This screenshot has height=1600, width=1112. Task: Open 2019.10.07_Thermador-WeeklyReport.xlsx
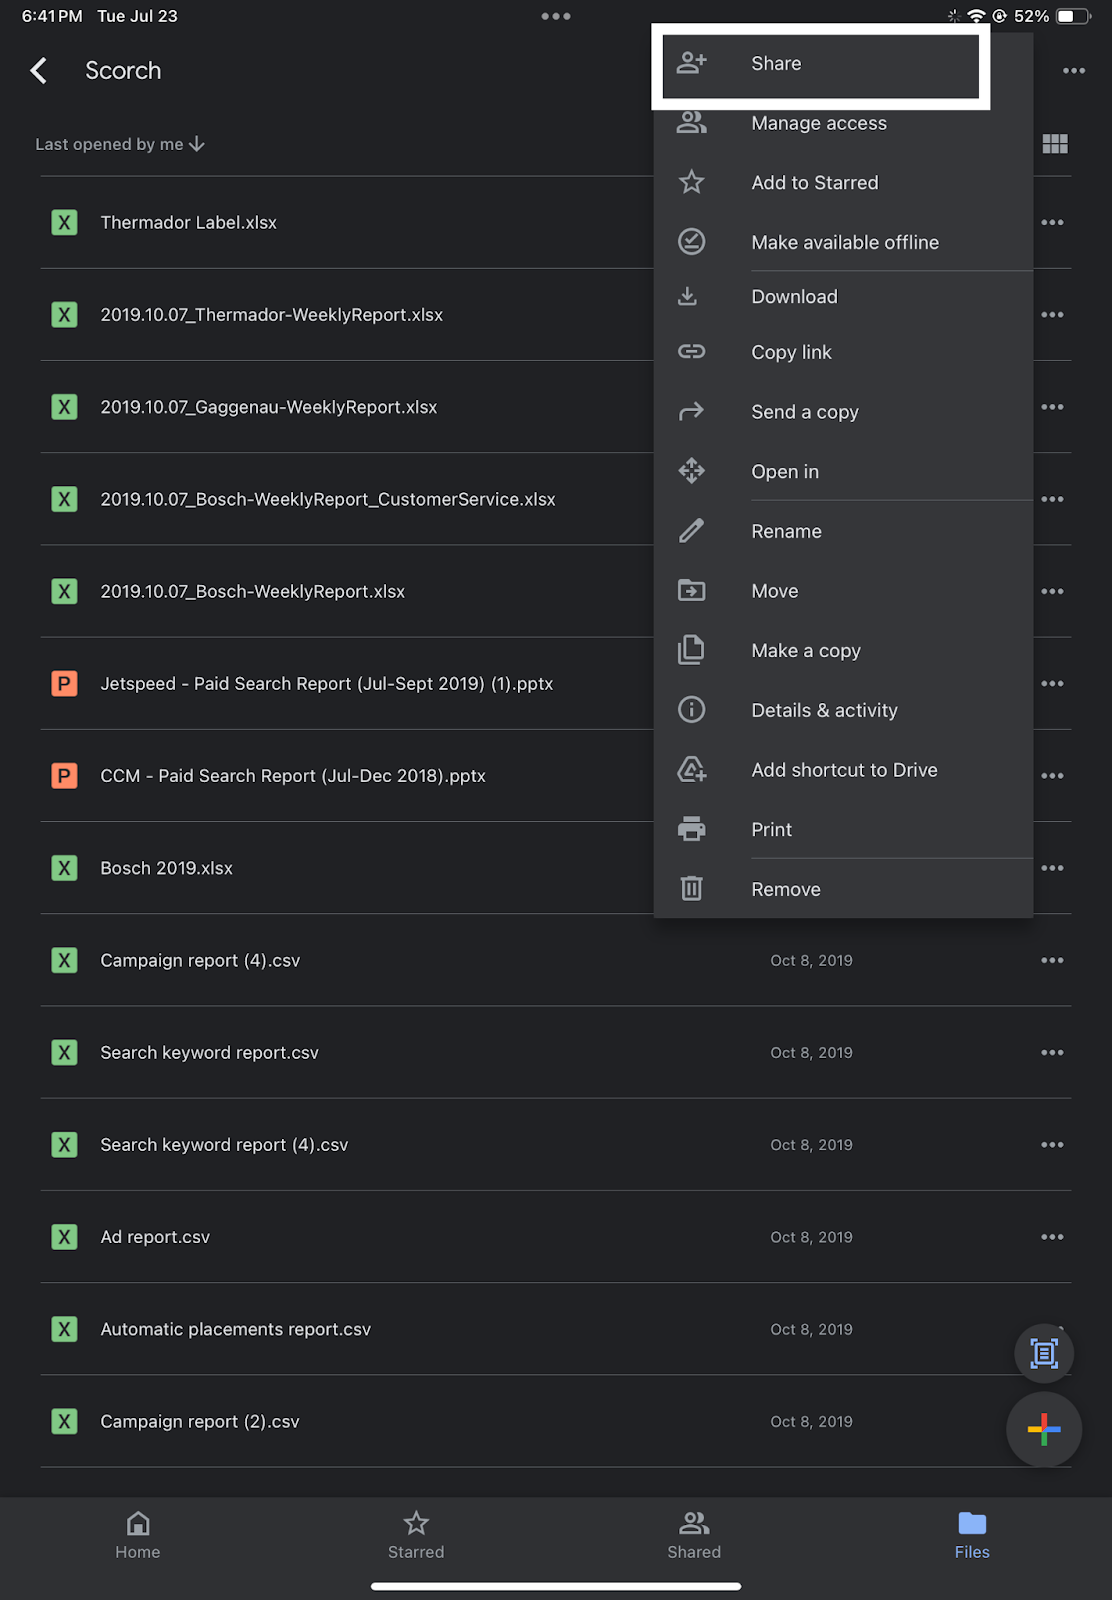347,315
